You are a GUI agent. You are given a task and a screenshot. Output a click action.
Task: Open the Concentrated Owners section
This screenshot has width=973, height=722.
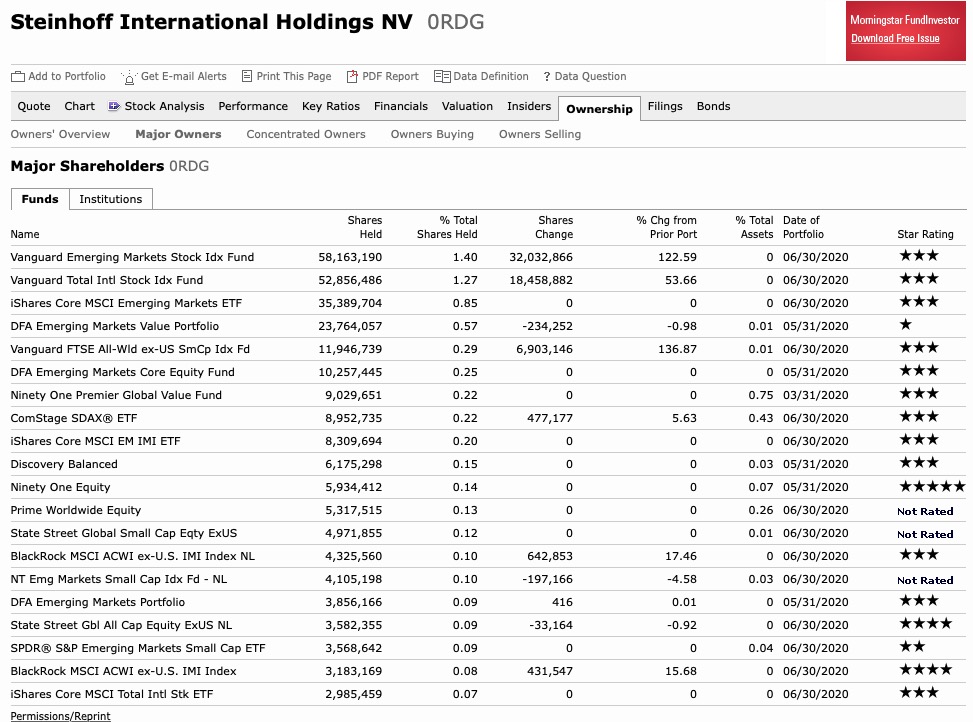(x=305, y=133)
